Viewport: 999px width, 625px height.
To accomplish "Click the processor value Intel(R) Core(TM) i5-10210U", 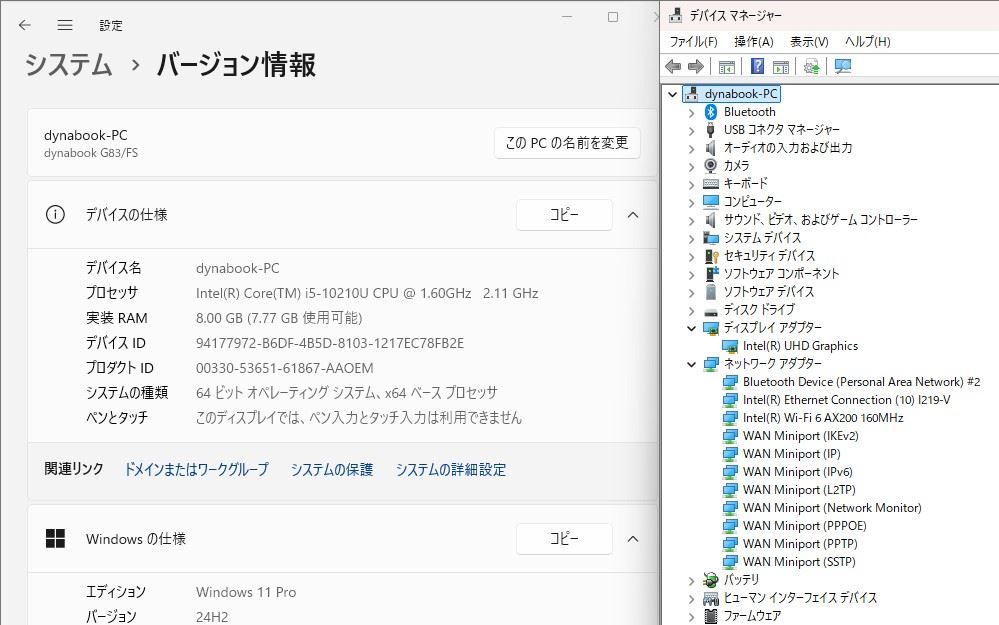I will [x=367, y=293].
